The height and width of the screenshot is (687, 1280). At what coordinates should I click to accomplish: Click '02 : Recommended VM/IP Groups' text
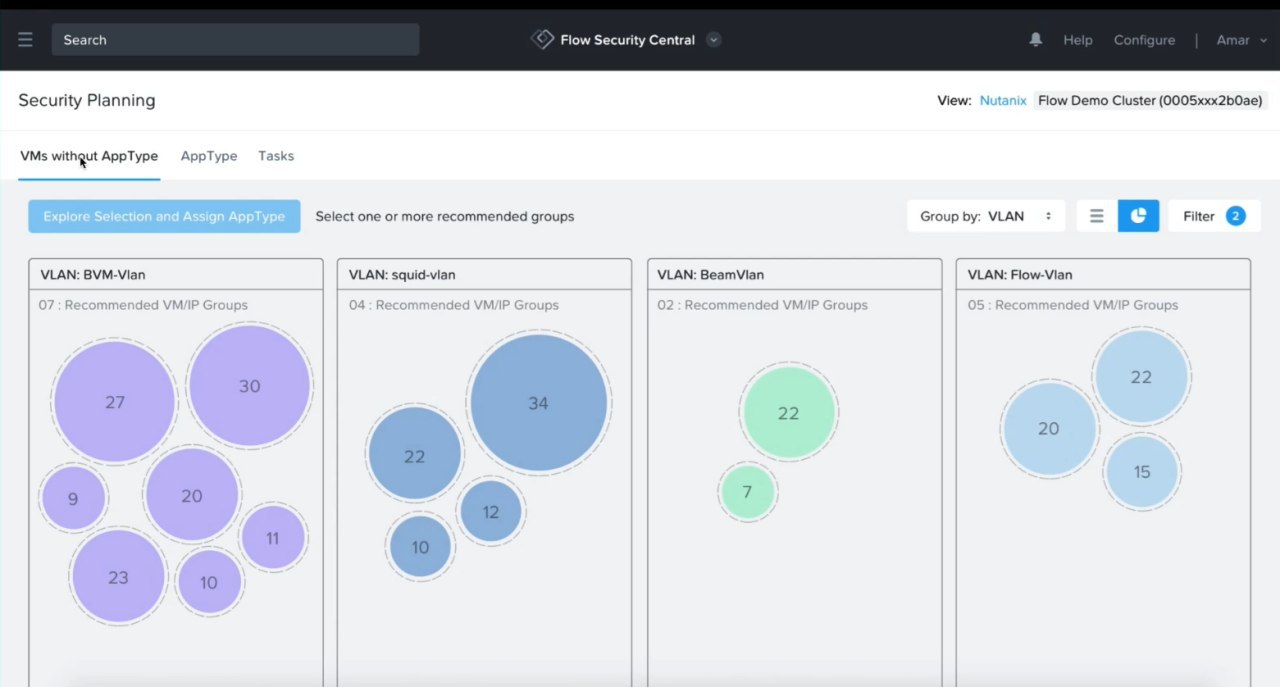coord(762,305)
